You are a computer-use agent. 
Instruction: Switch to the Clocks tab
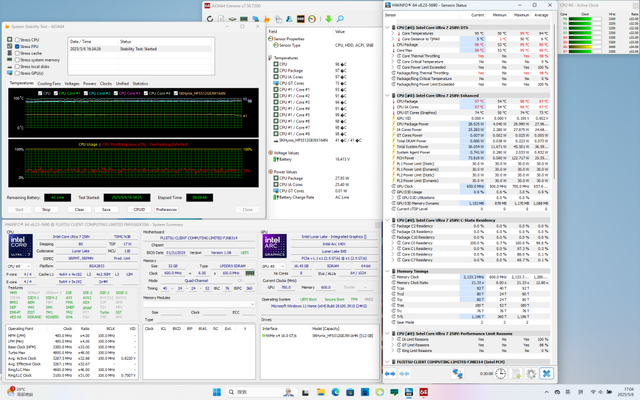point(106,83)
